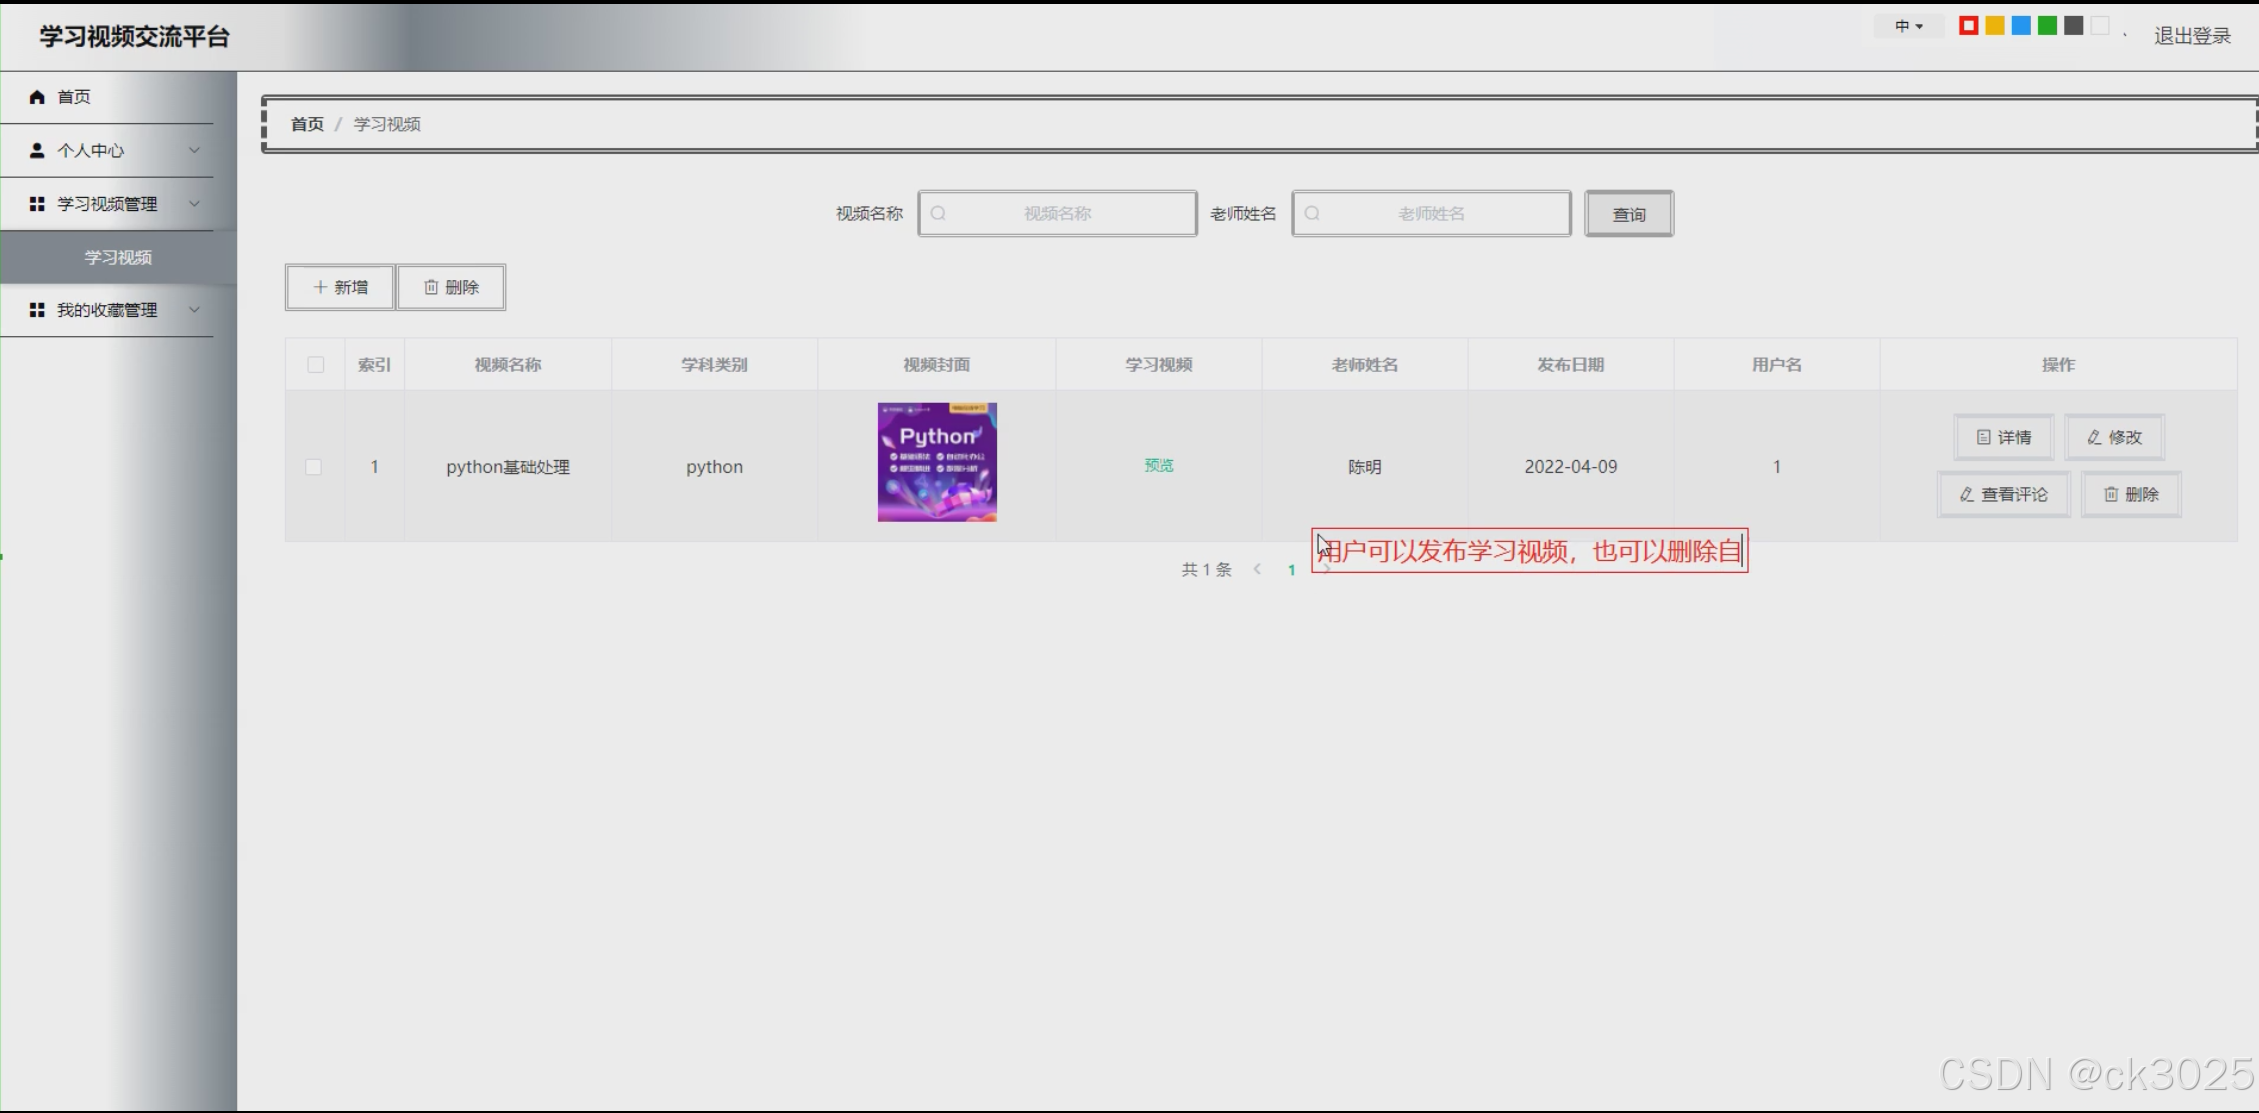
Task: Click the 修改 edit button in row
Action: (x=2114, y=437)
